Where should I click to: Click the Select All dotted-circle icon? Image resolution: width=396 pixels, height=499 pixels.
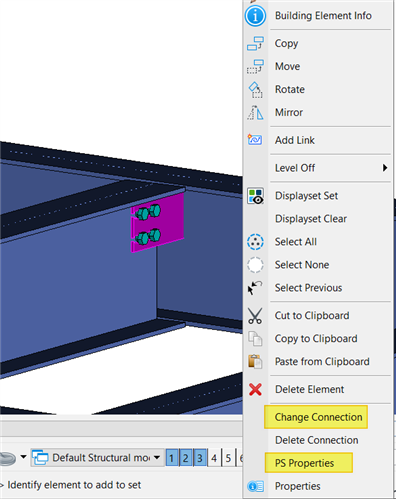(255, 242)
